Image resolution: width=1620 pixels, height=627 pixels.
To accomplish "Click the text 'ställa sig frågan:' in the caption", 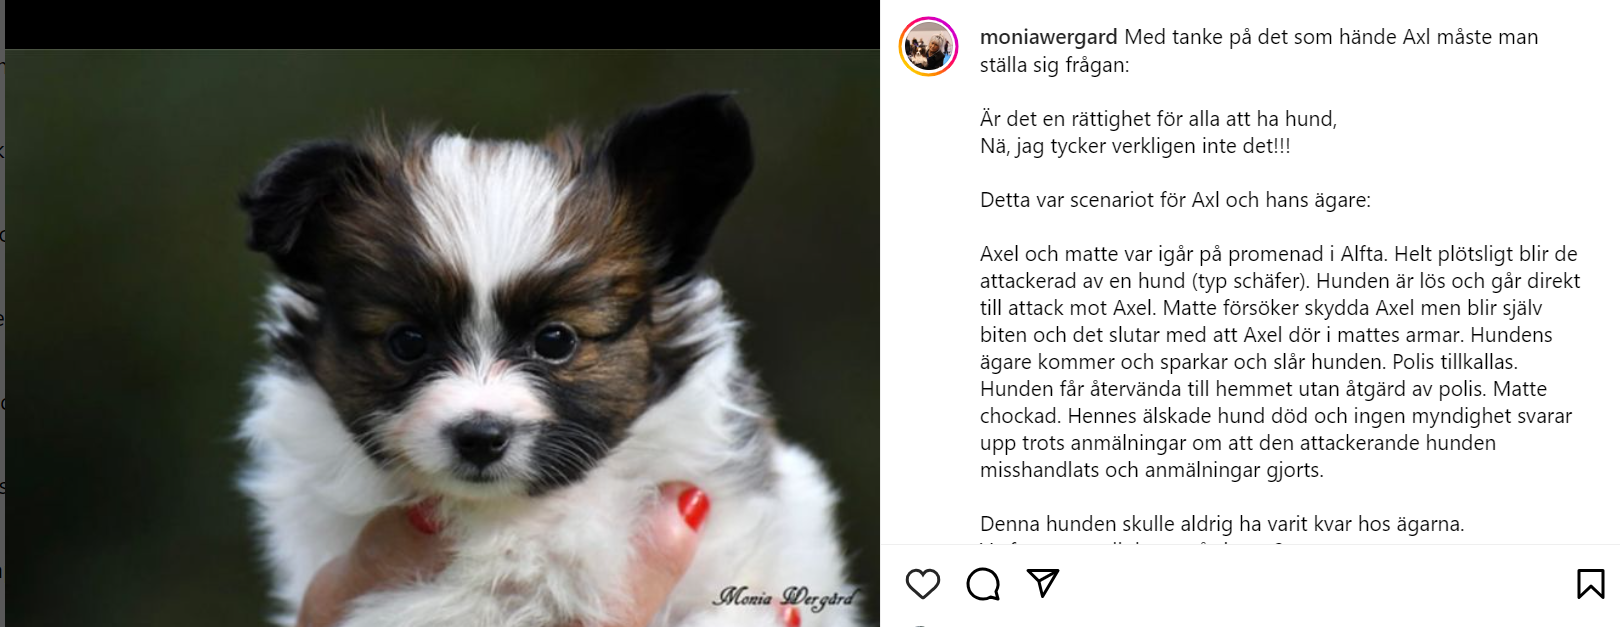I will (x=1054, y=65).
